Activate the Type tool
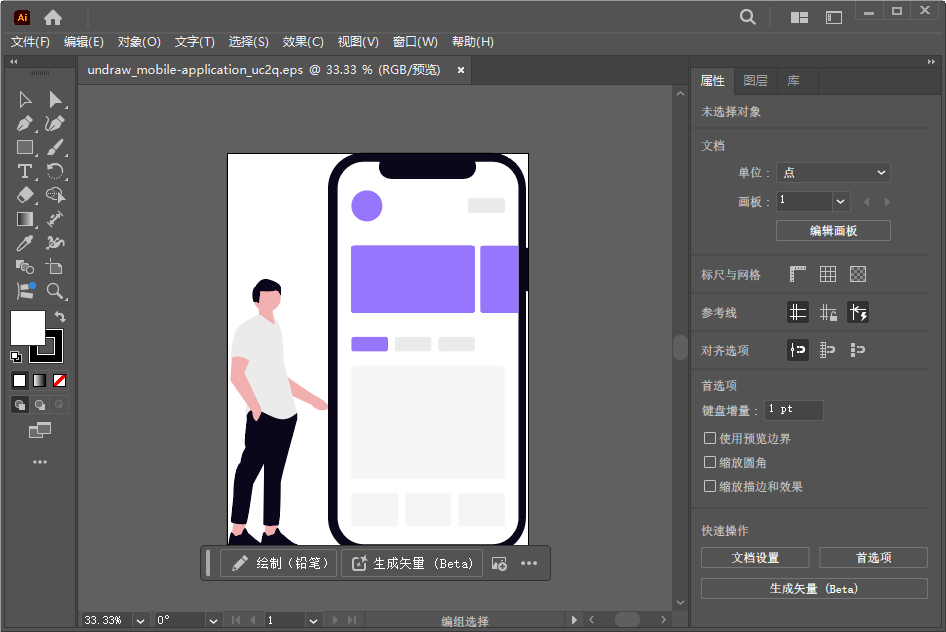This screenshot has width=946, height=632. point(25,171)
